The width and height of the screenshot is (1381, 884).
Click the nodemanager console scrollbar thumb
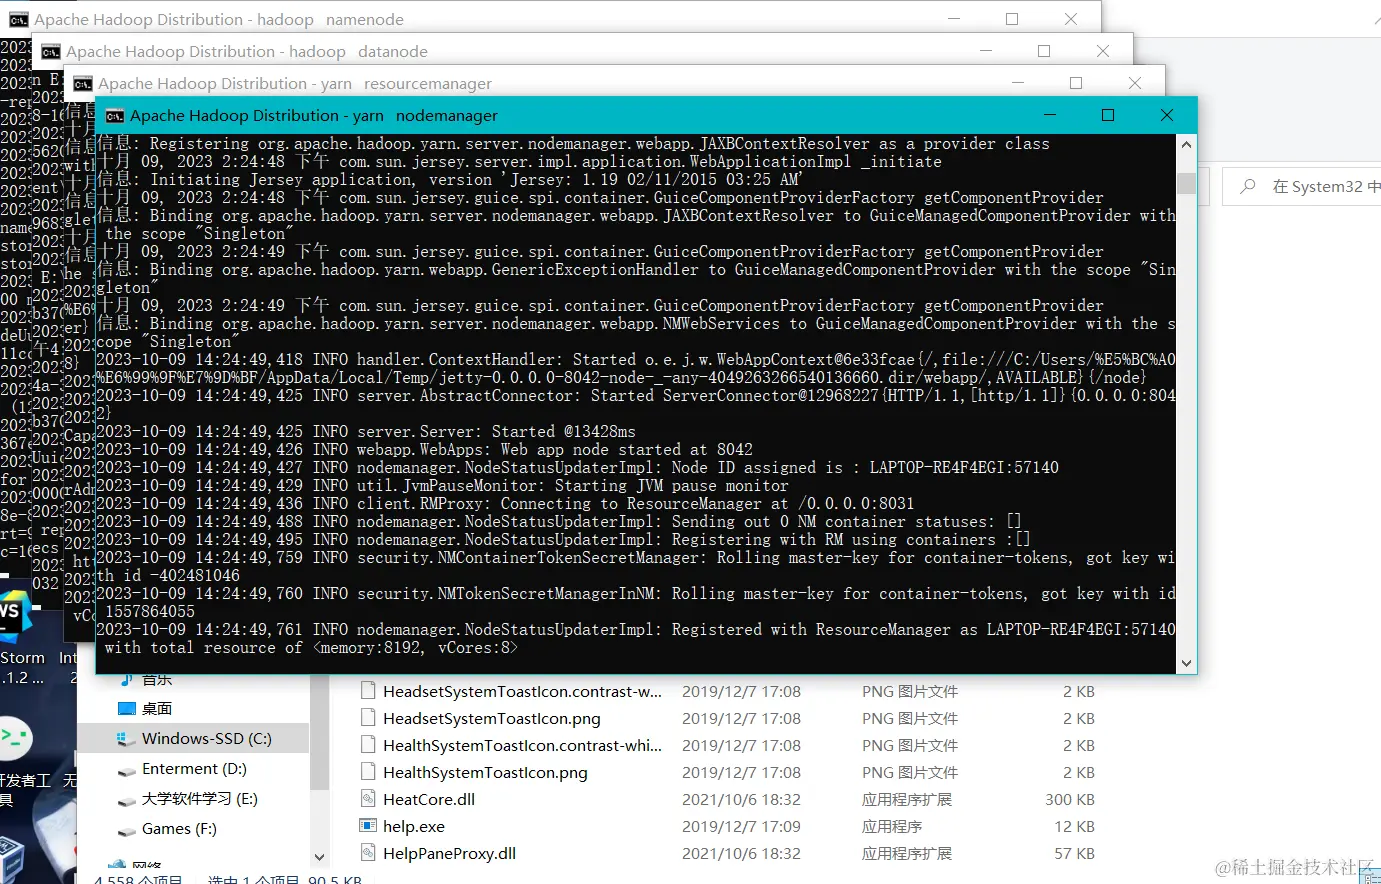[1187, 183]
